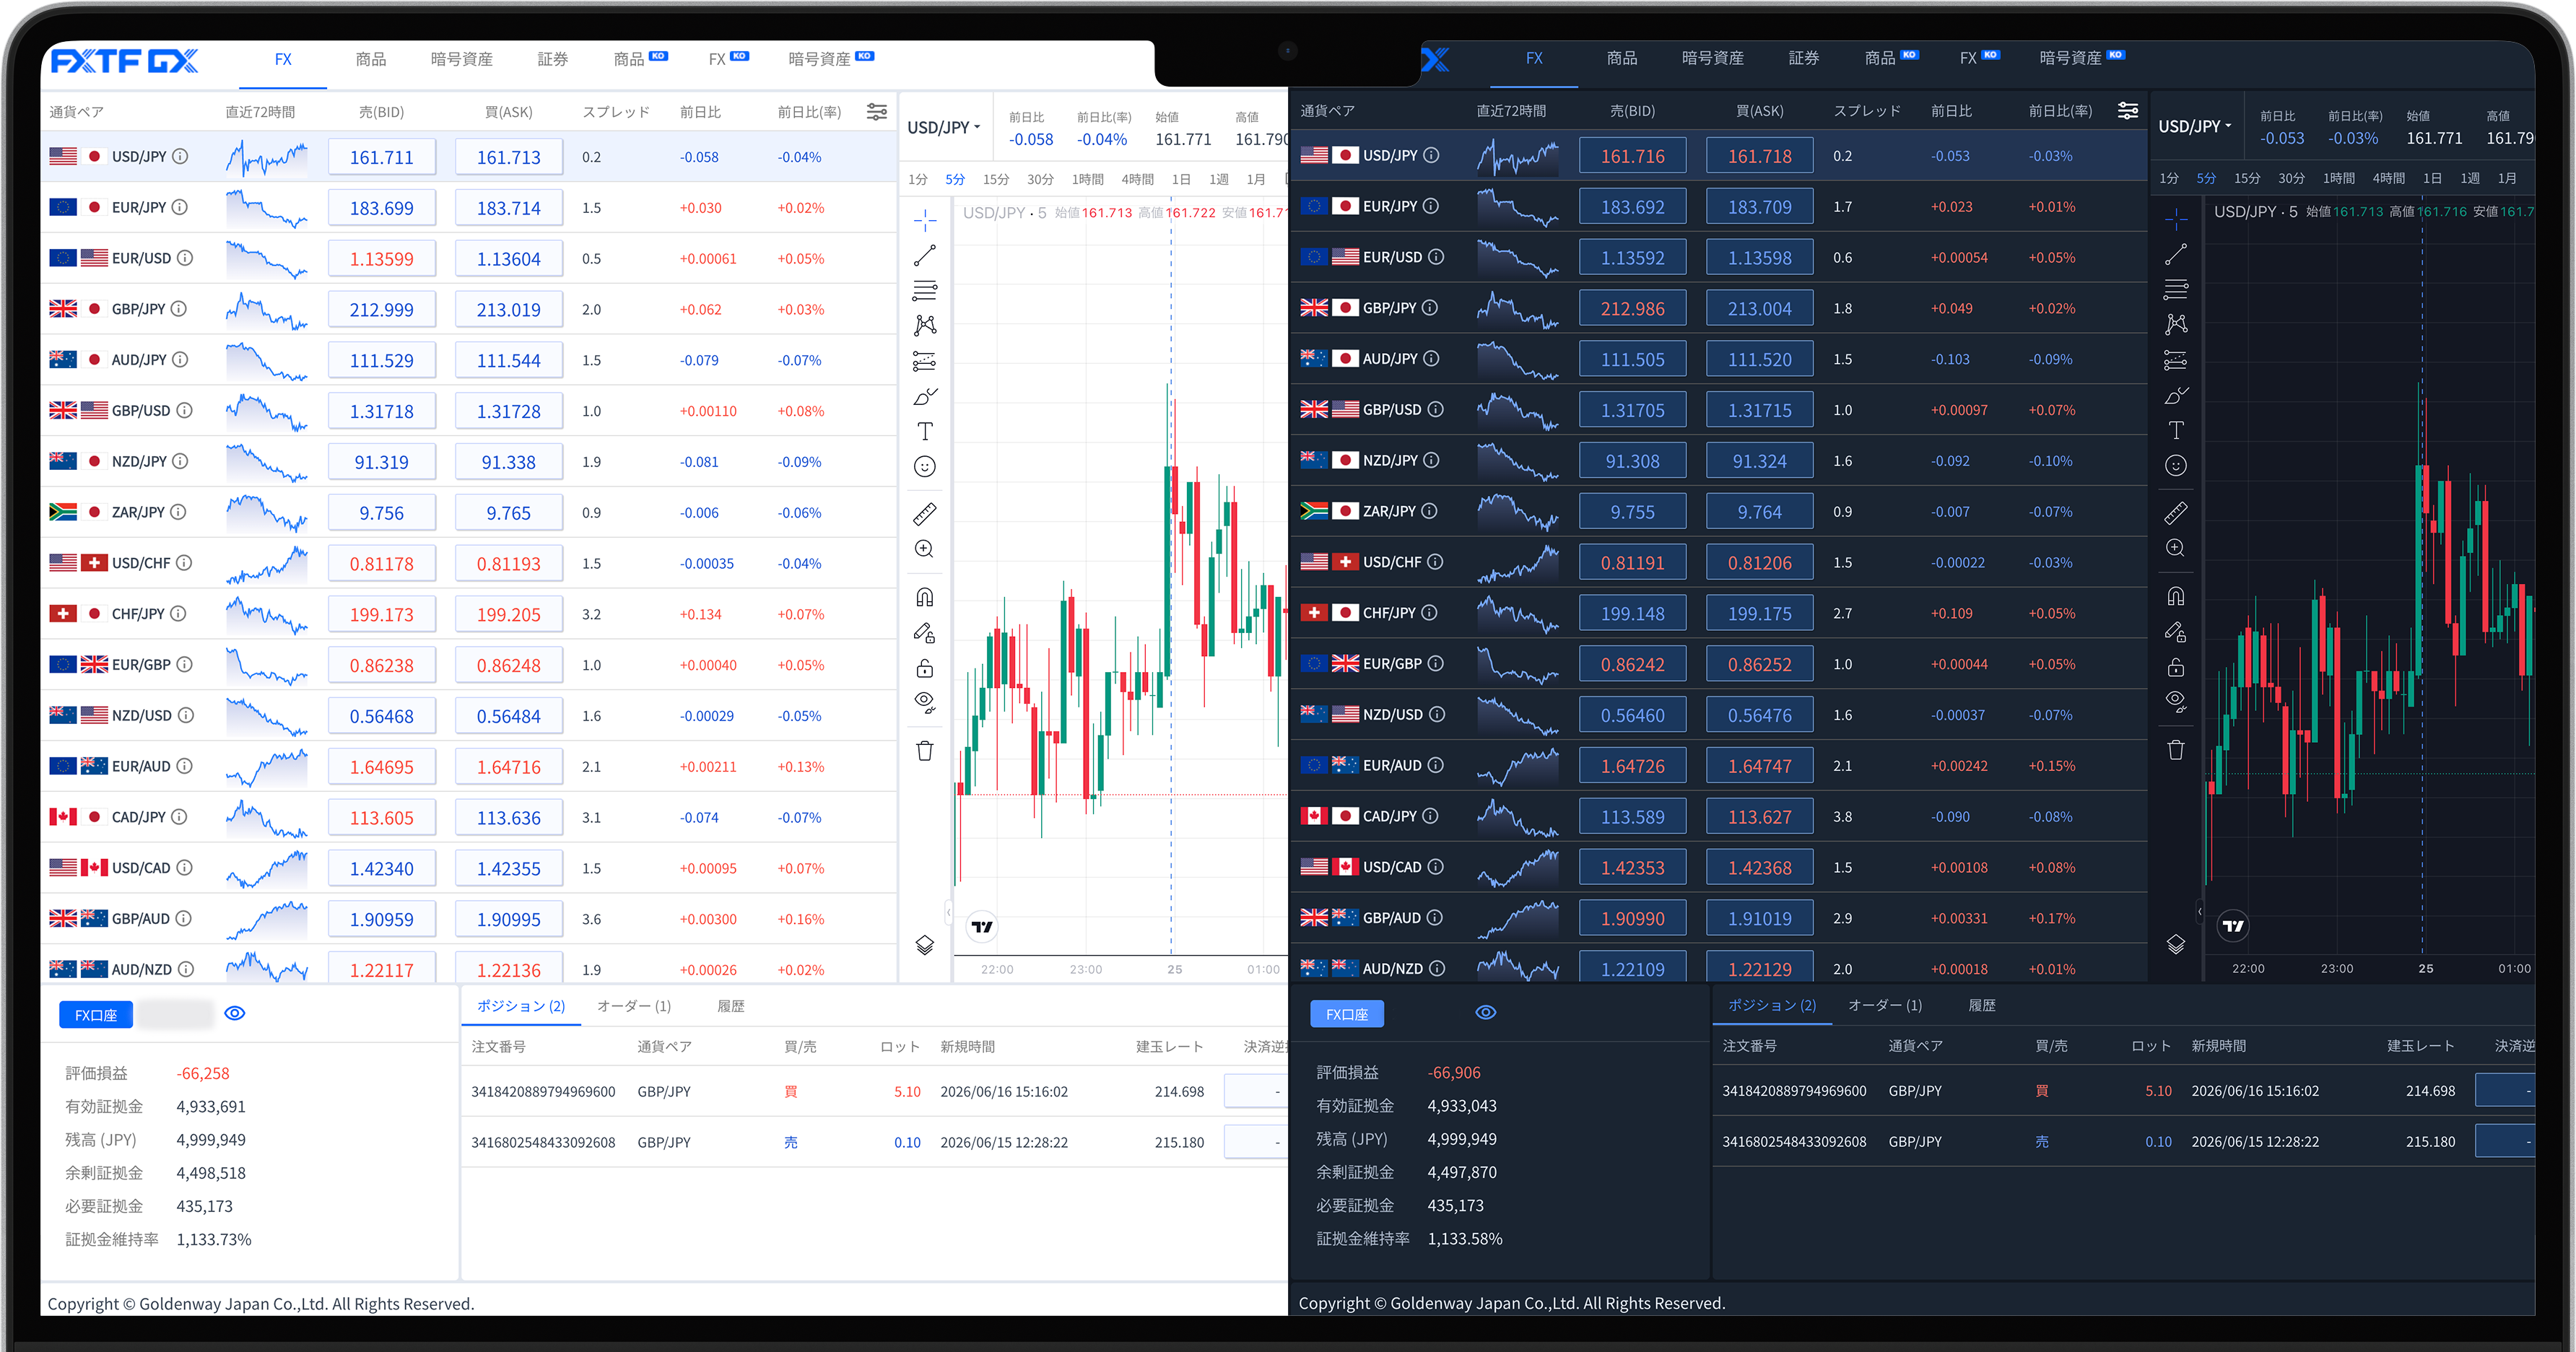Click the TradingView logo in dark-theme chart
2576x1352 pixels.
(x=2233, y=926)
